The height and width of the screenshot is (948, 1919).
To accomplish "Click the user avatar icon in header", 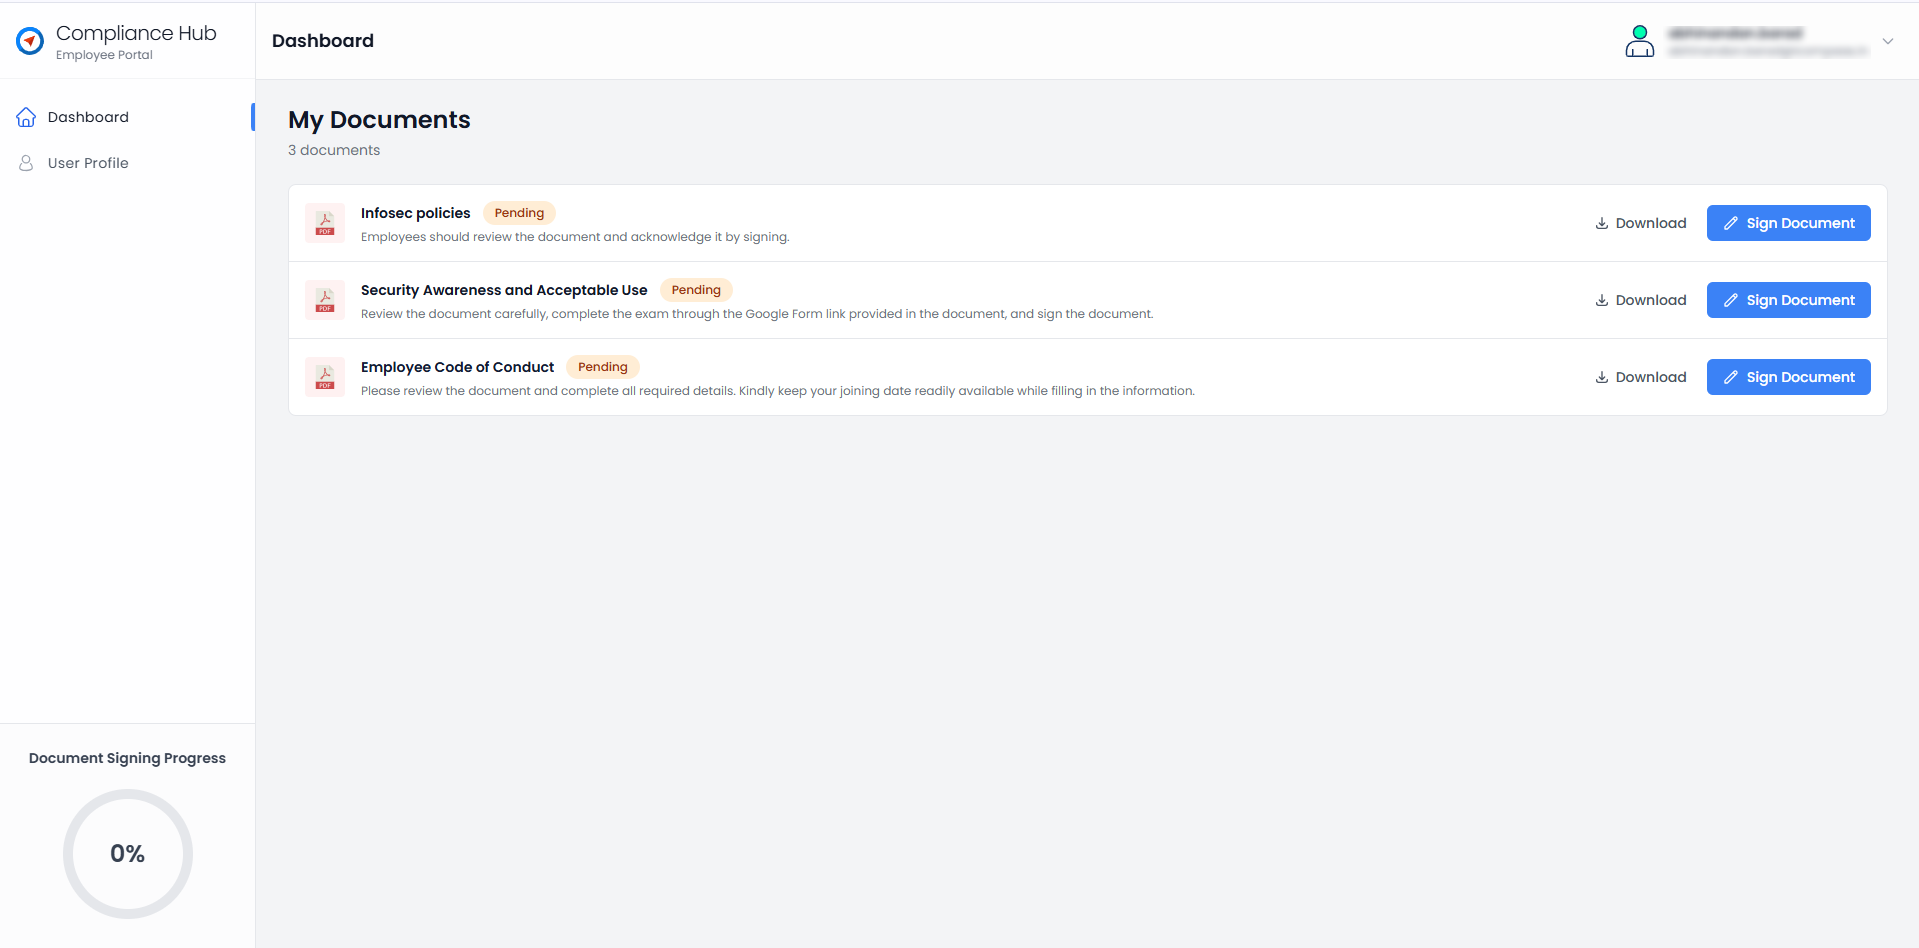I will [x=1639, y=41].
